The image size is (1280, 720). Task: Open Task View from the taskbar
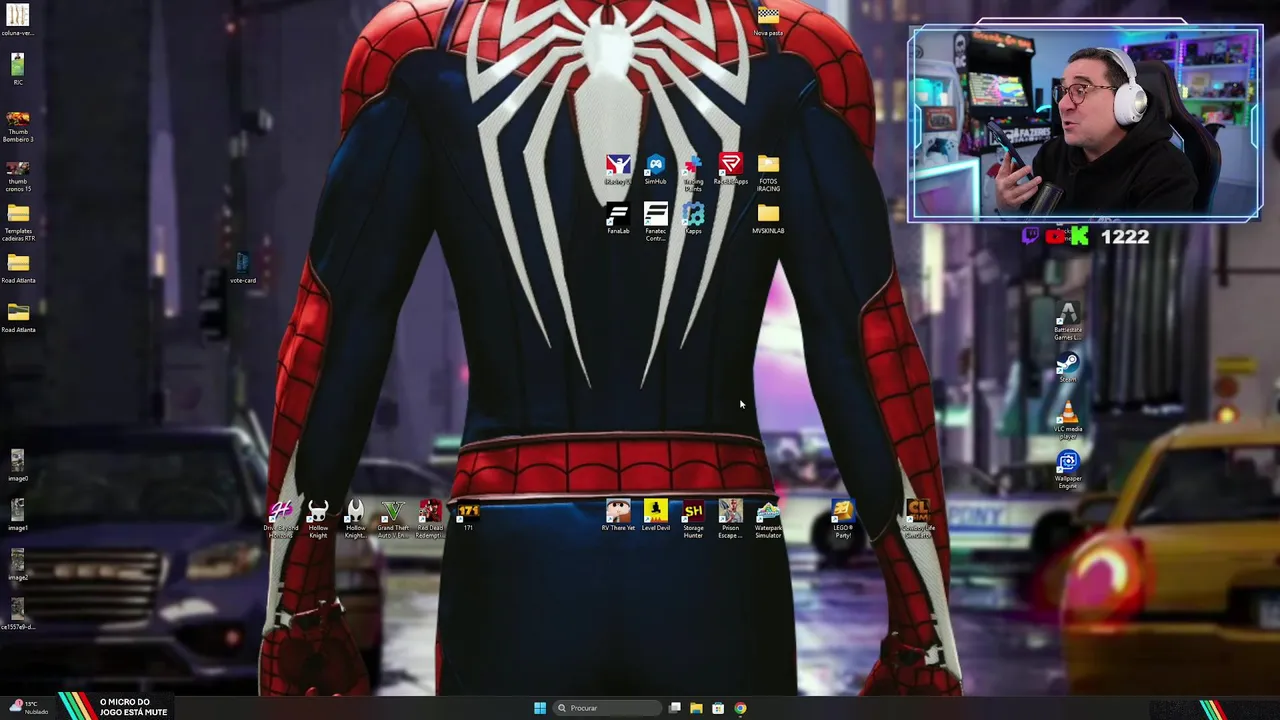(675, 708)
